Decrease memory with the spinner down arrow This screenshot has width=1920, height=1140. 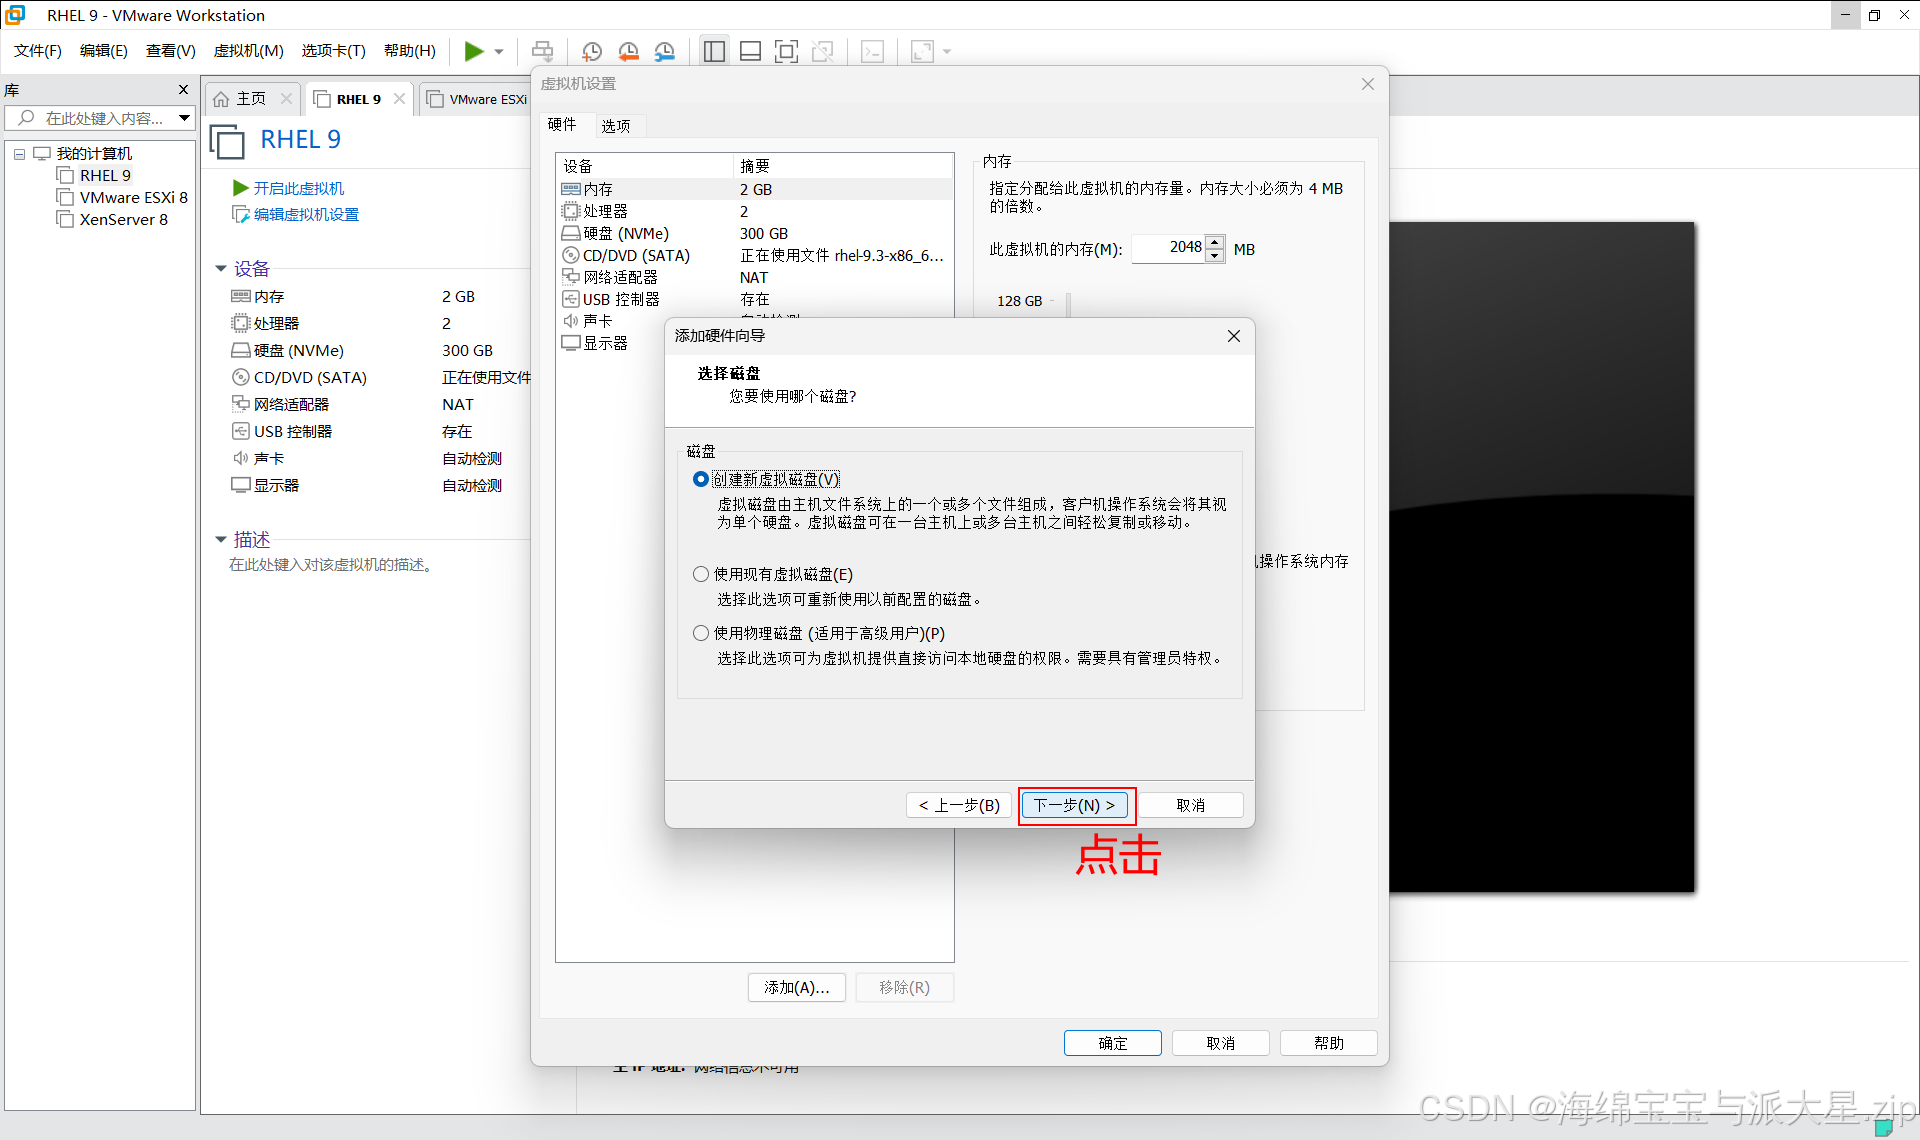tap(1215, 255)
